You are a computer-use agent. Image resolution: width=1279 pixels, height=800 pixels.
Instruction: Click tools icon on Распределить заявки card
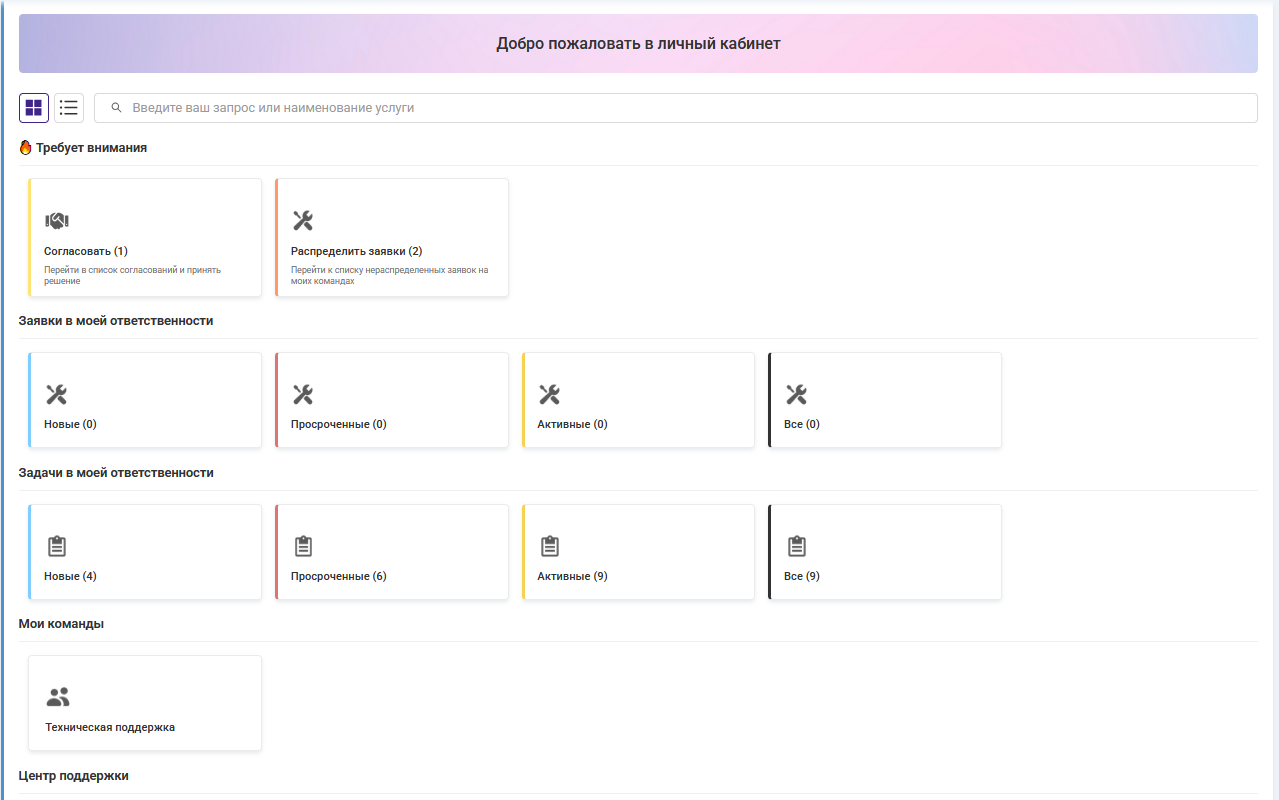[303, 221]
